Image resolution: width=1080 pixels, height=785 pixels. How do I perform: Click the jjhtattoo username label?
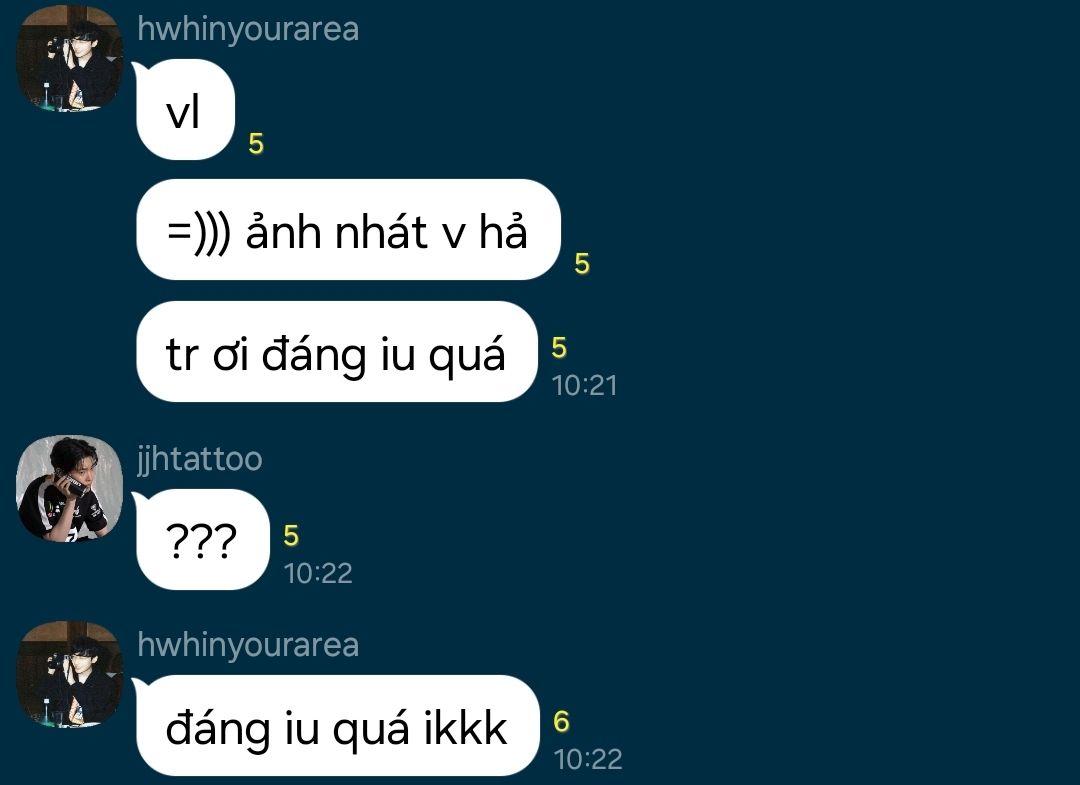click(200, 459)
